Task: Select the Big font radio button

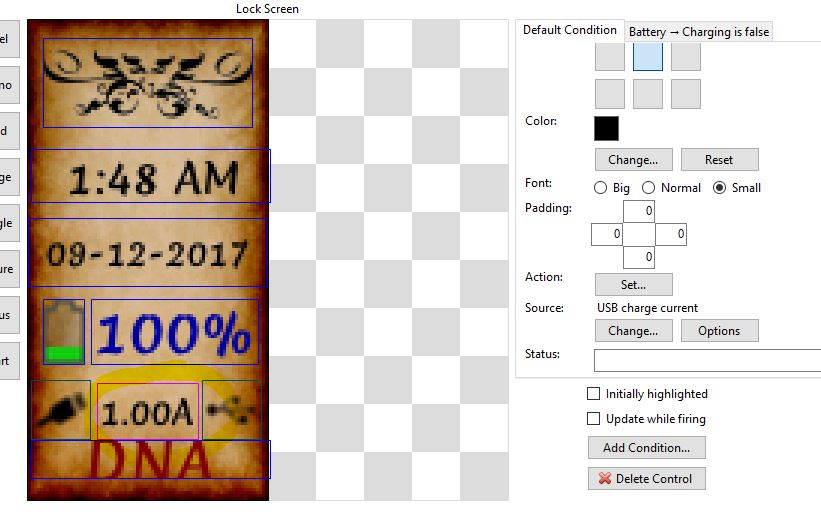Action: (x=601, y=188)
